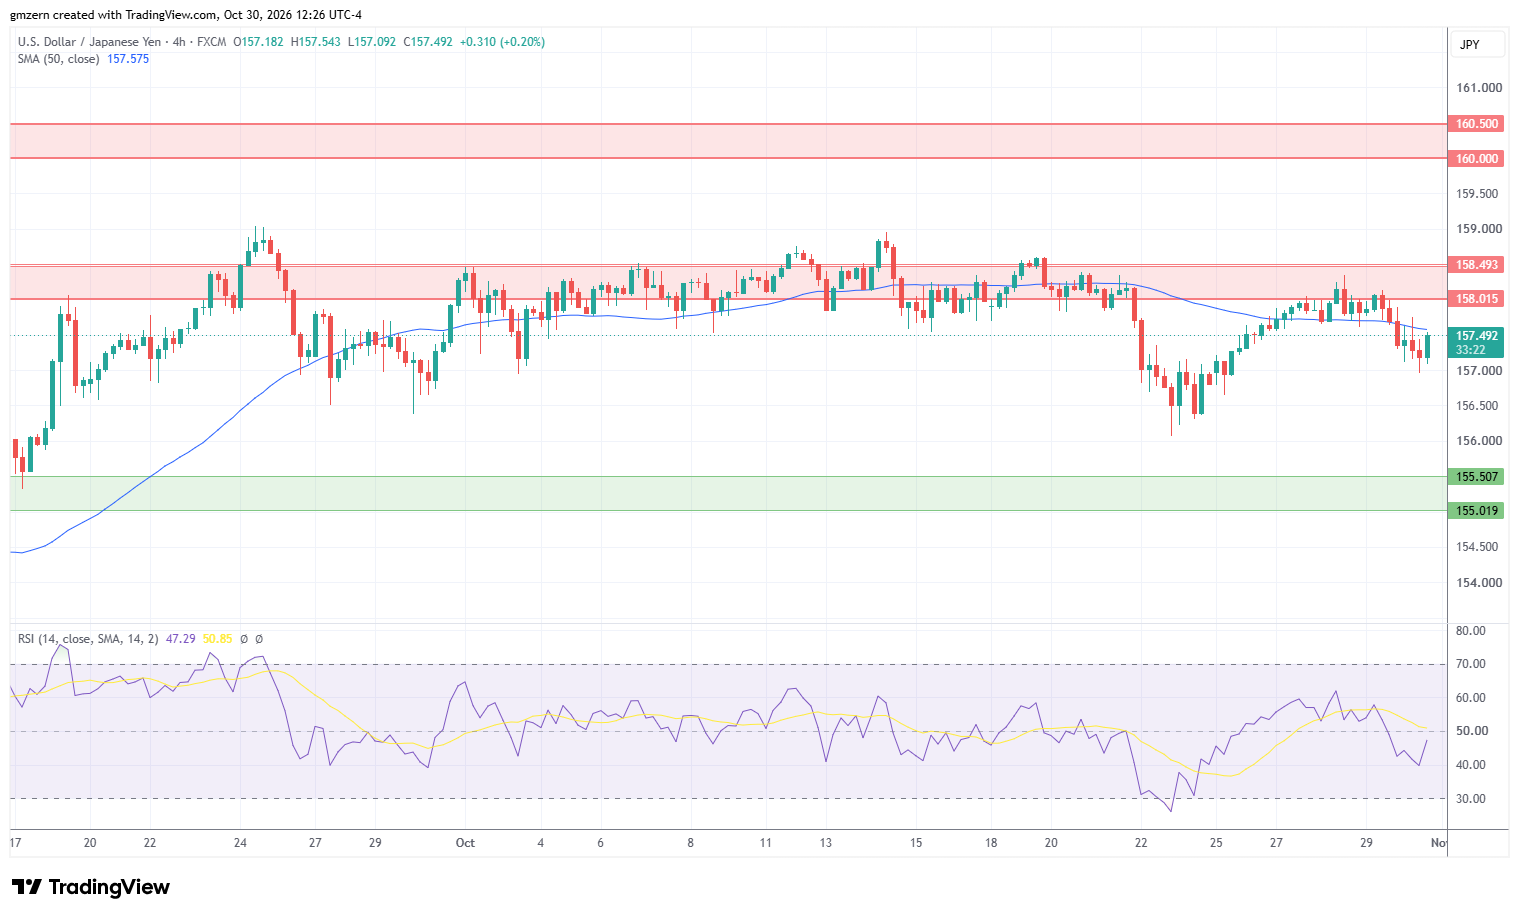Image resolution: width=1519 pixels, height=917 pixels.
Task: Select the 158.493 zone price label
Action: point(1476,265)
